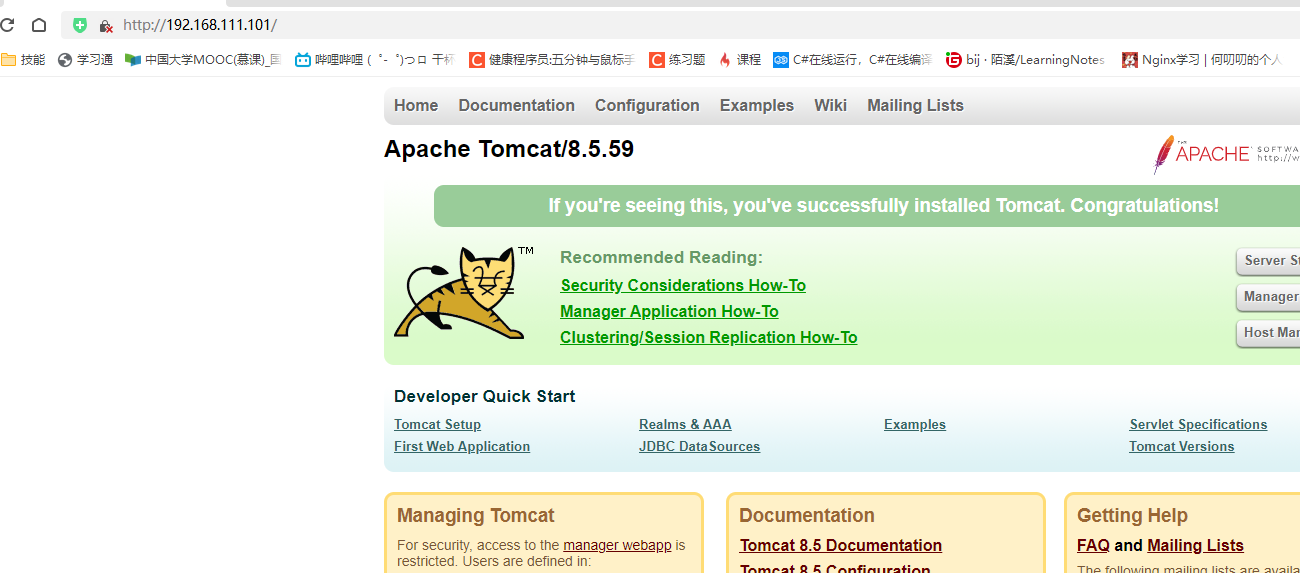This screenshot has height=573, width=1300.
Task: Open the Tomcat 8.5 Documentation link
Action: pos(841,545)
